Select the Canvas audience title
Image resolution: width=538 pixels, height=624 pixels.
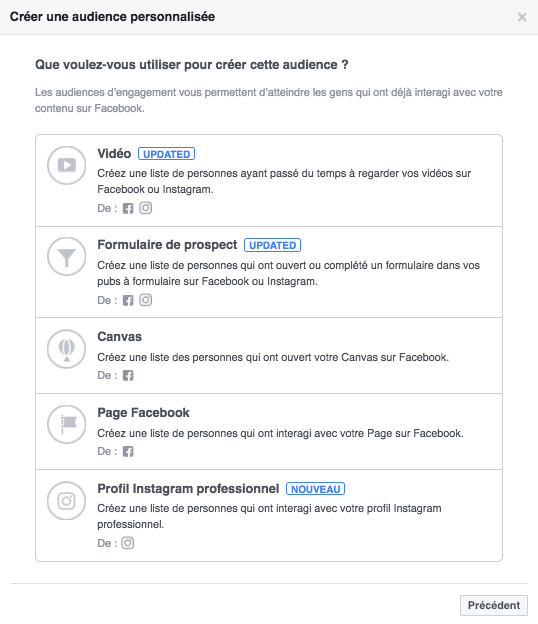[x=119, y=337]
